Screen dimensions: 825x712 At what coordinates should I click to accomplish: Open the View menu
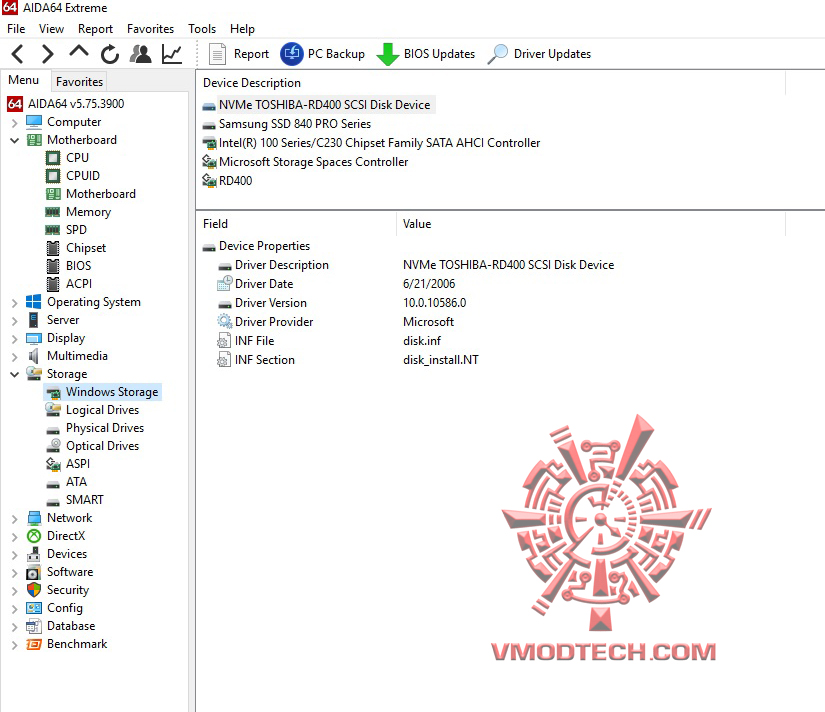tap(51, 29)
